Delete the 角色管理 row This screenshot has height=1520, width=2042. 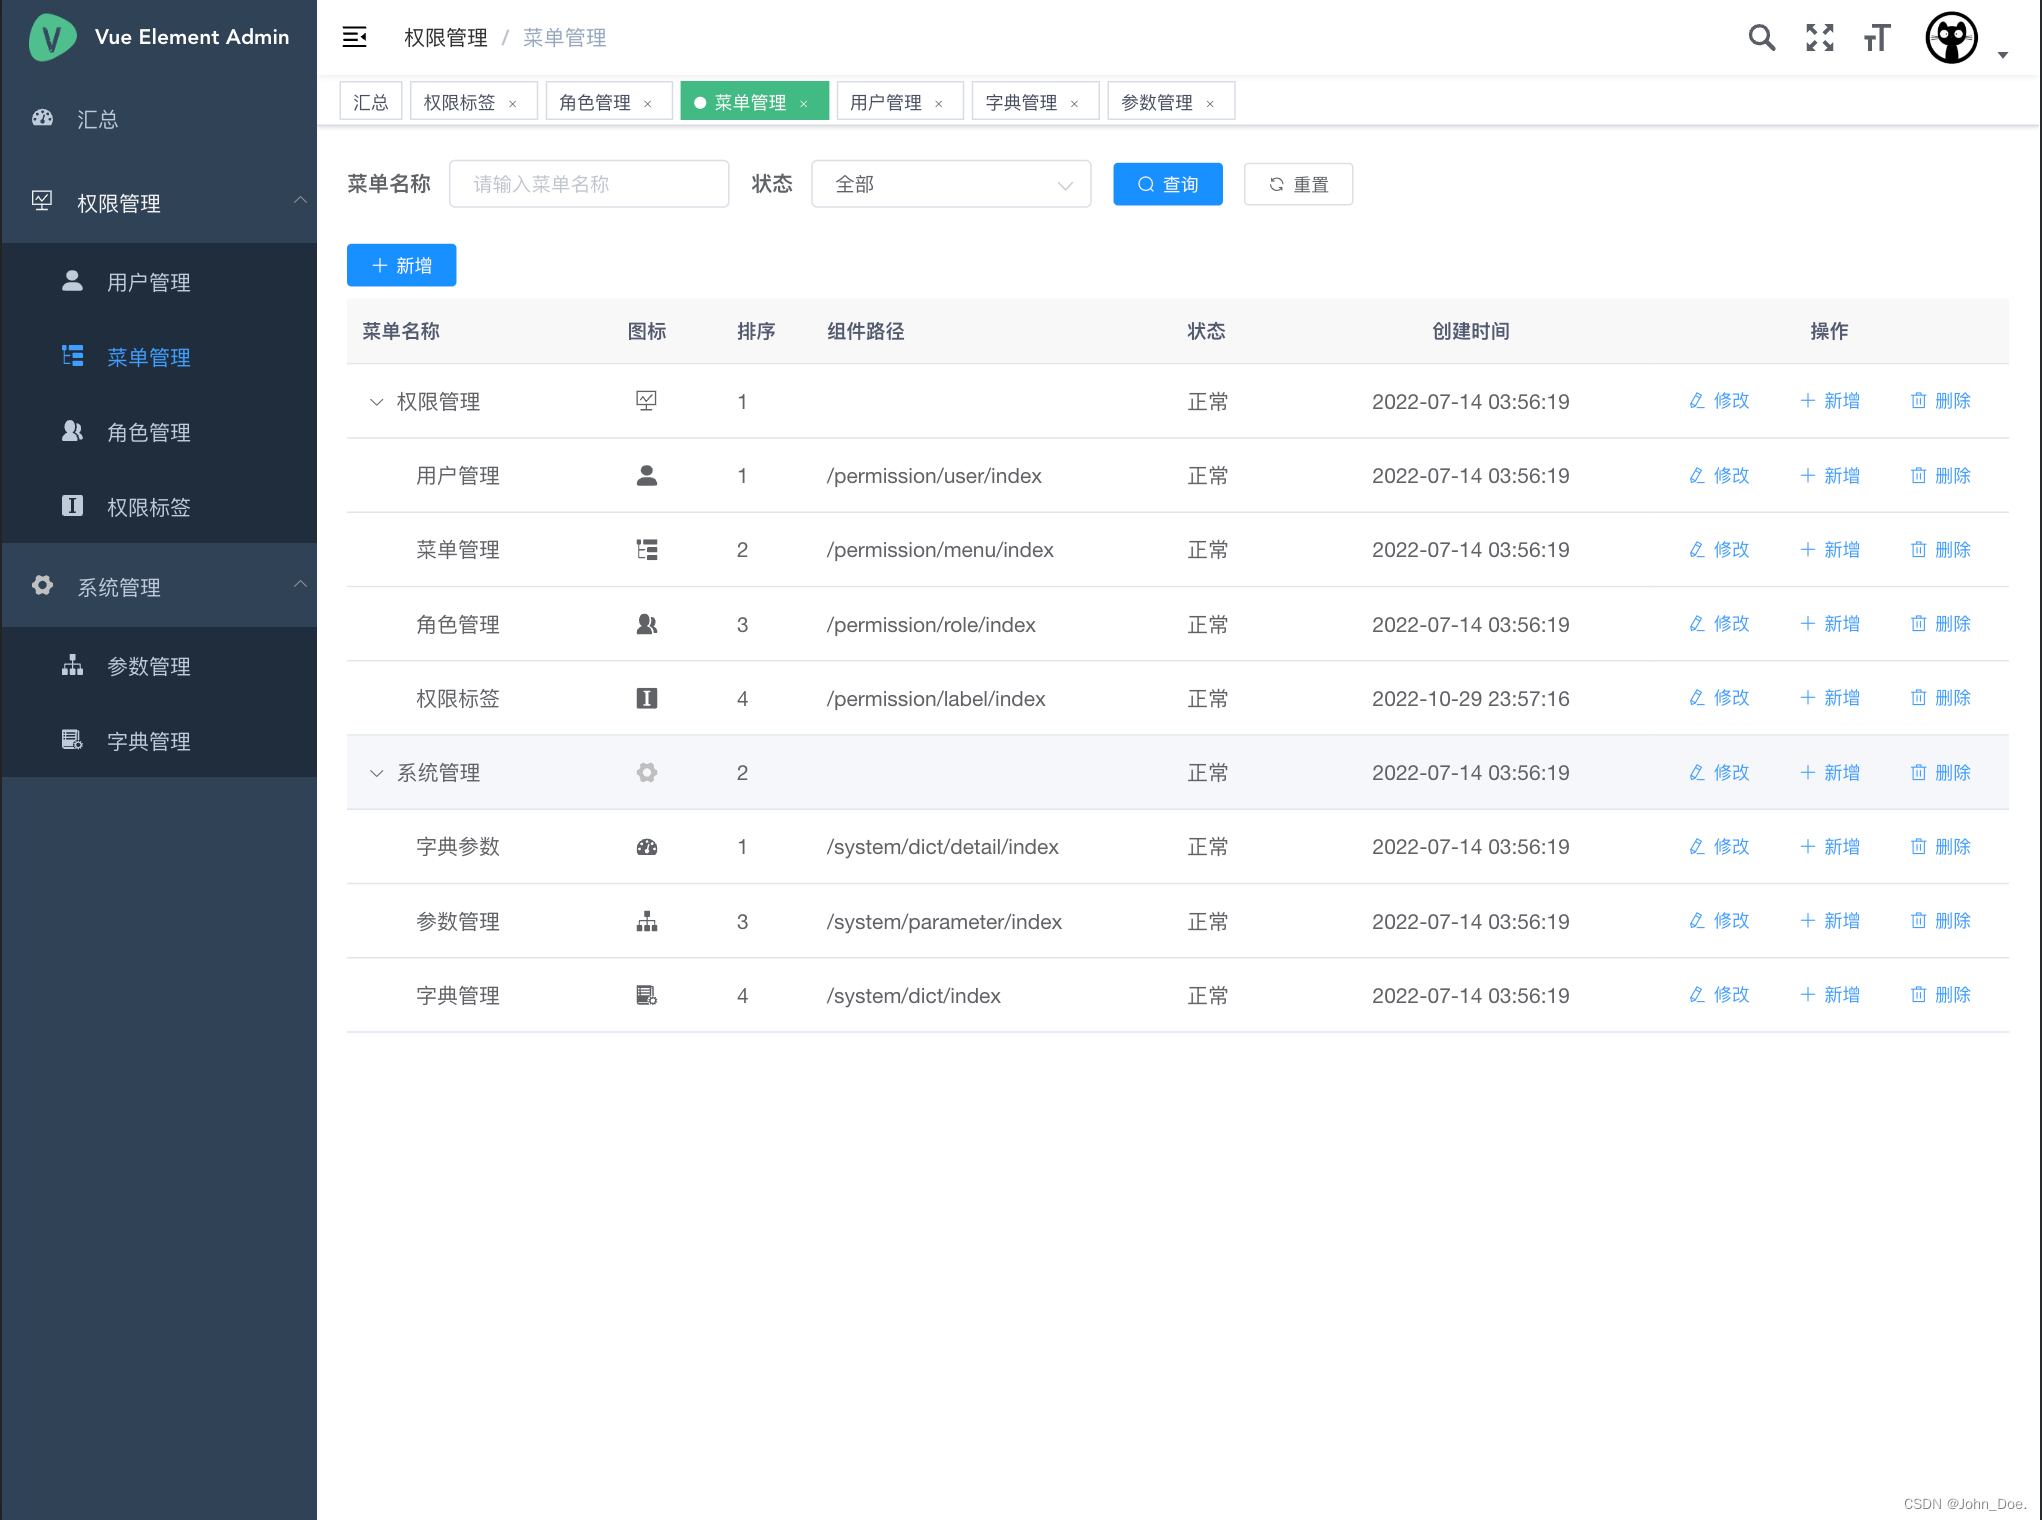[1940, 624]
